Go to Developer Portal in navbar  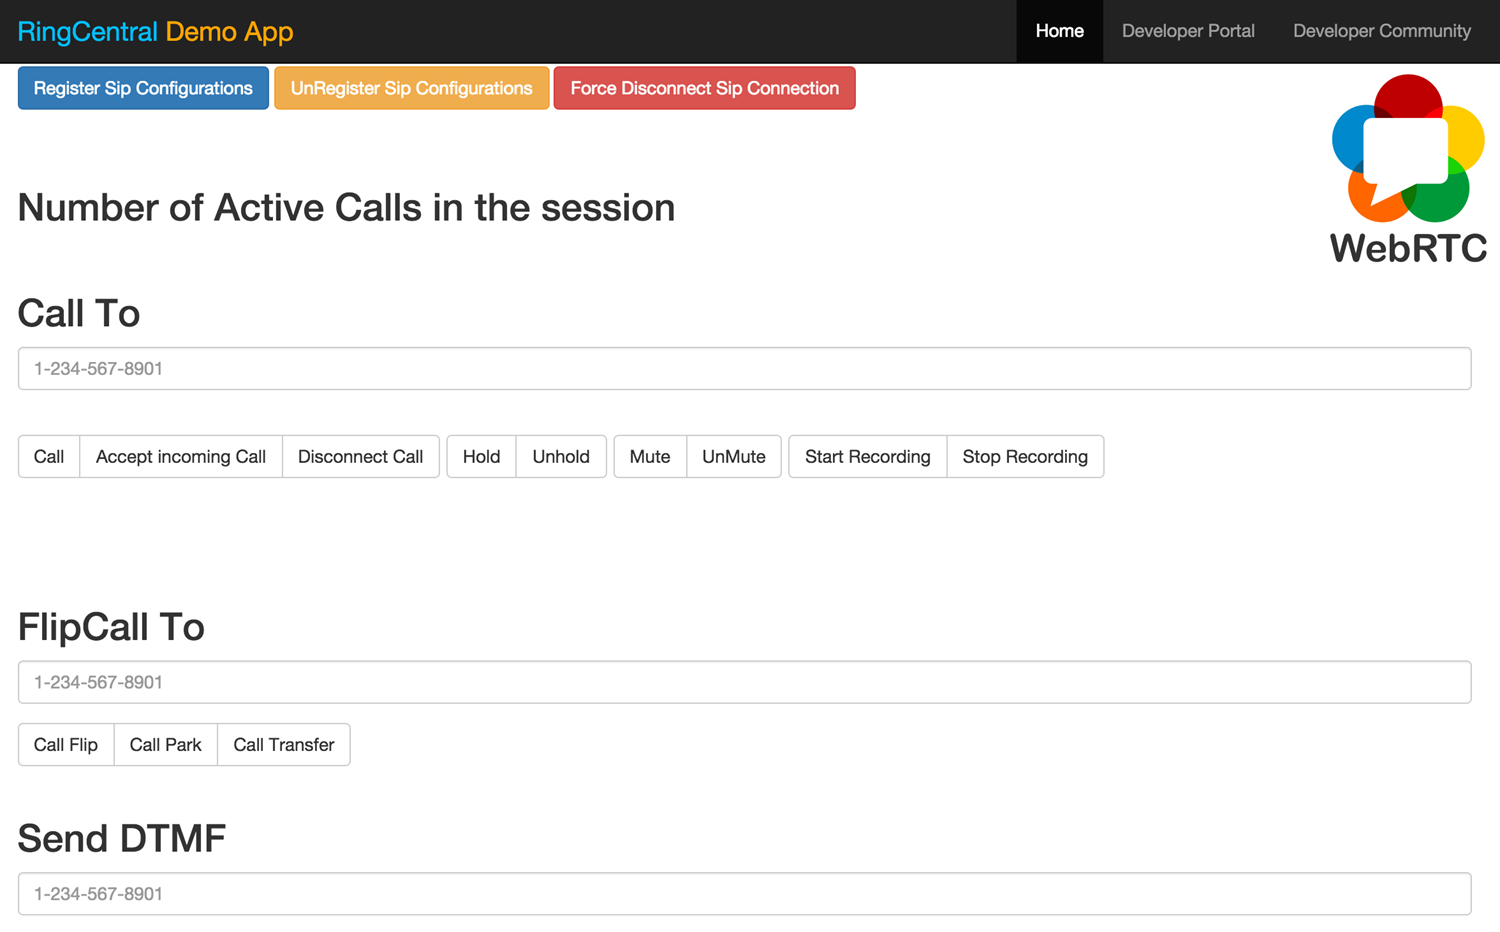click(x=1188, y=31)
